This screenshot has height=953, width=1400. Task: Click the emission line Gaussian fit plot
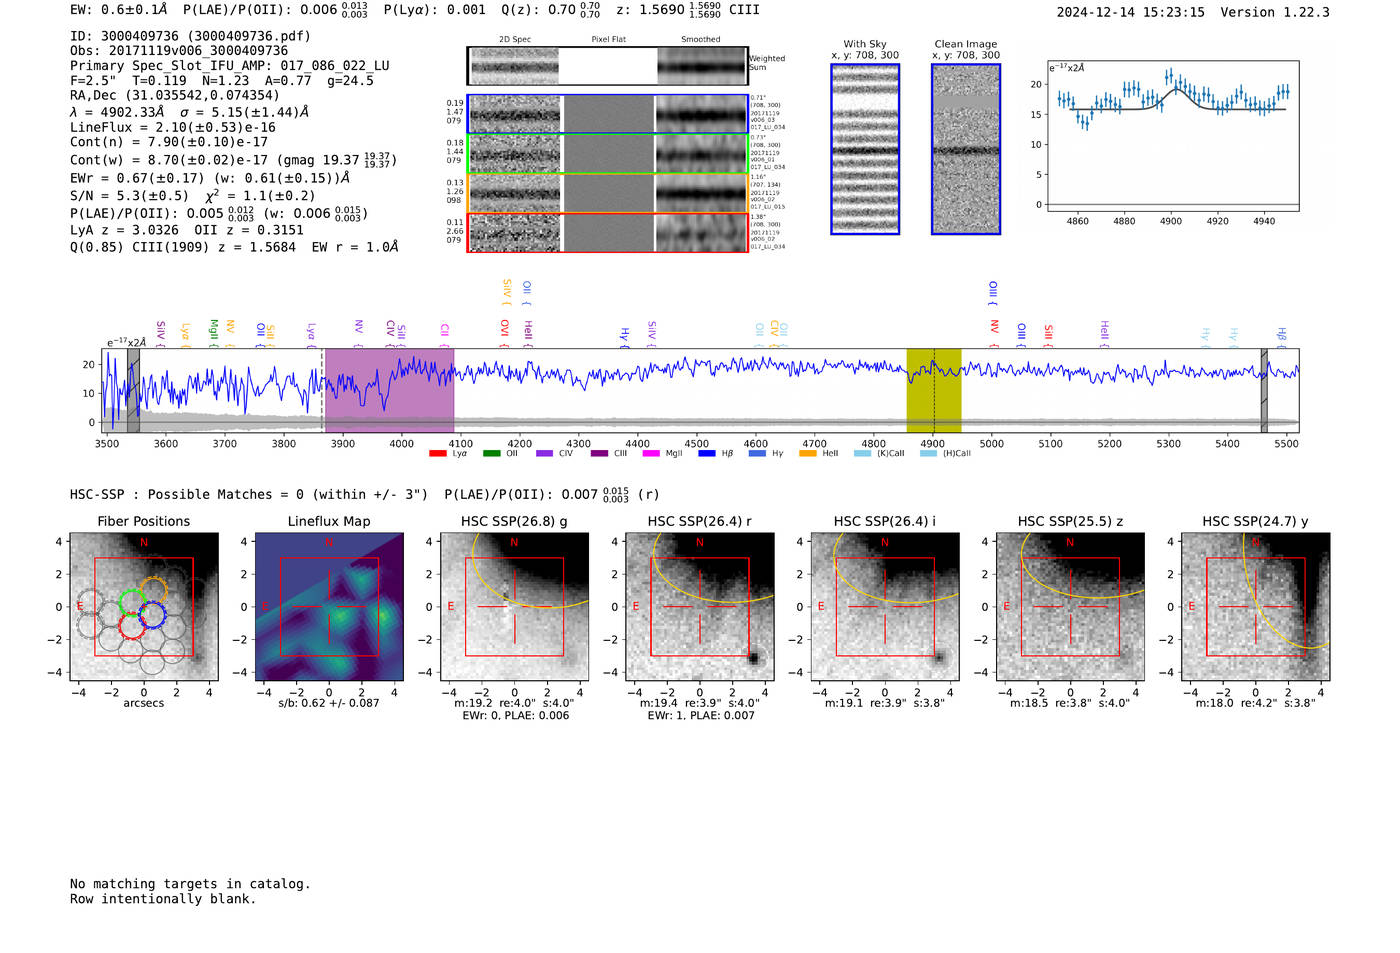1173,137
